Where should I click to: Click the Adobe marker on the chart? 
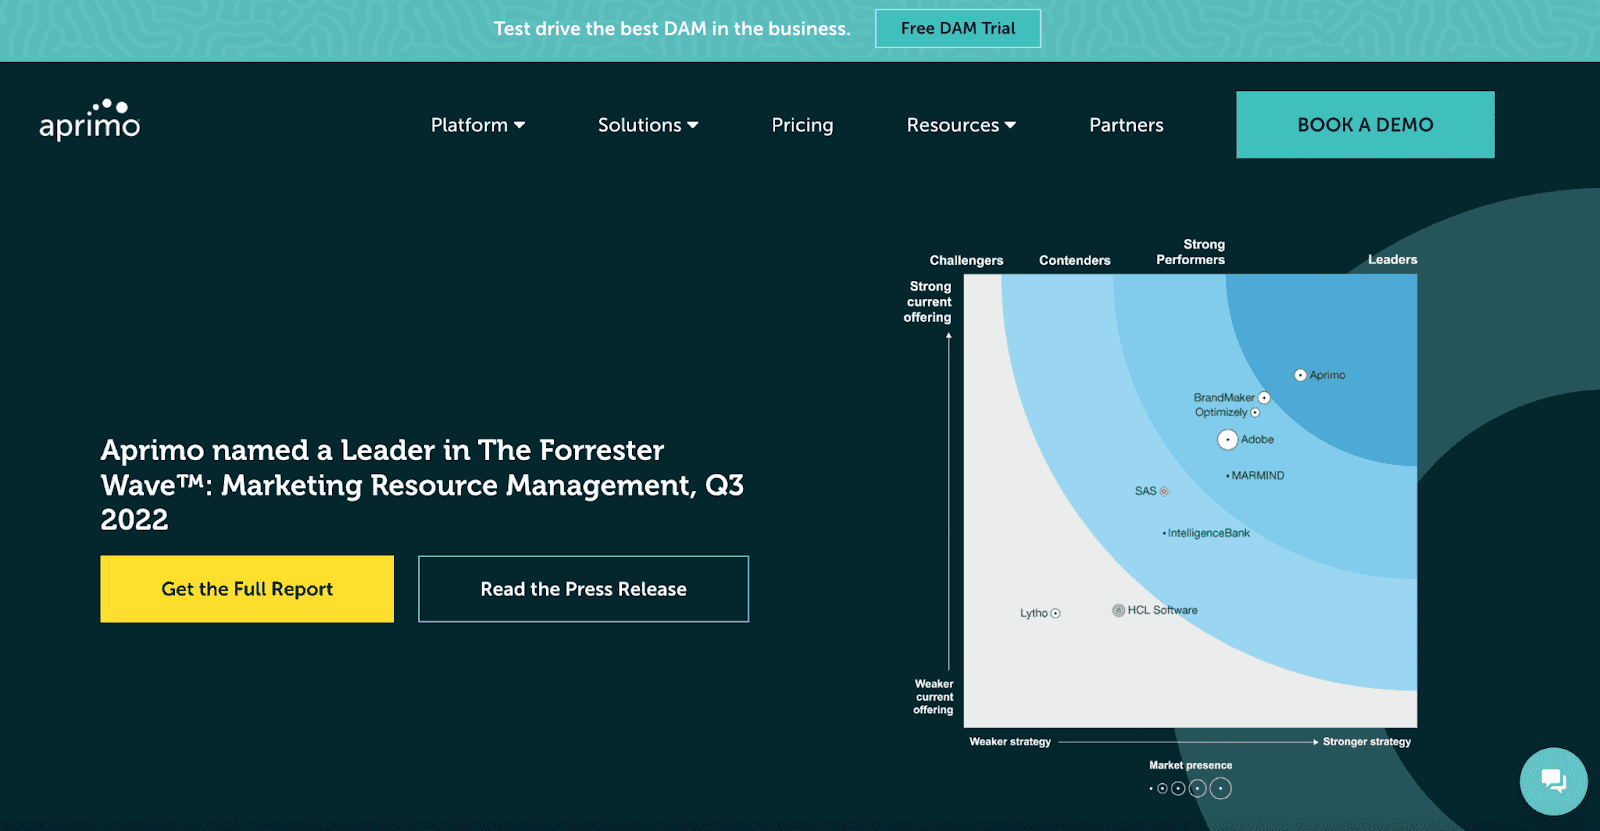pyautogui.click(x=1228, y=439)
